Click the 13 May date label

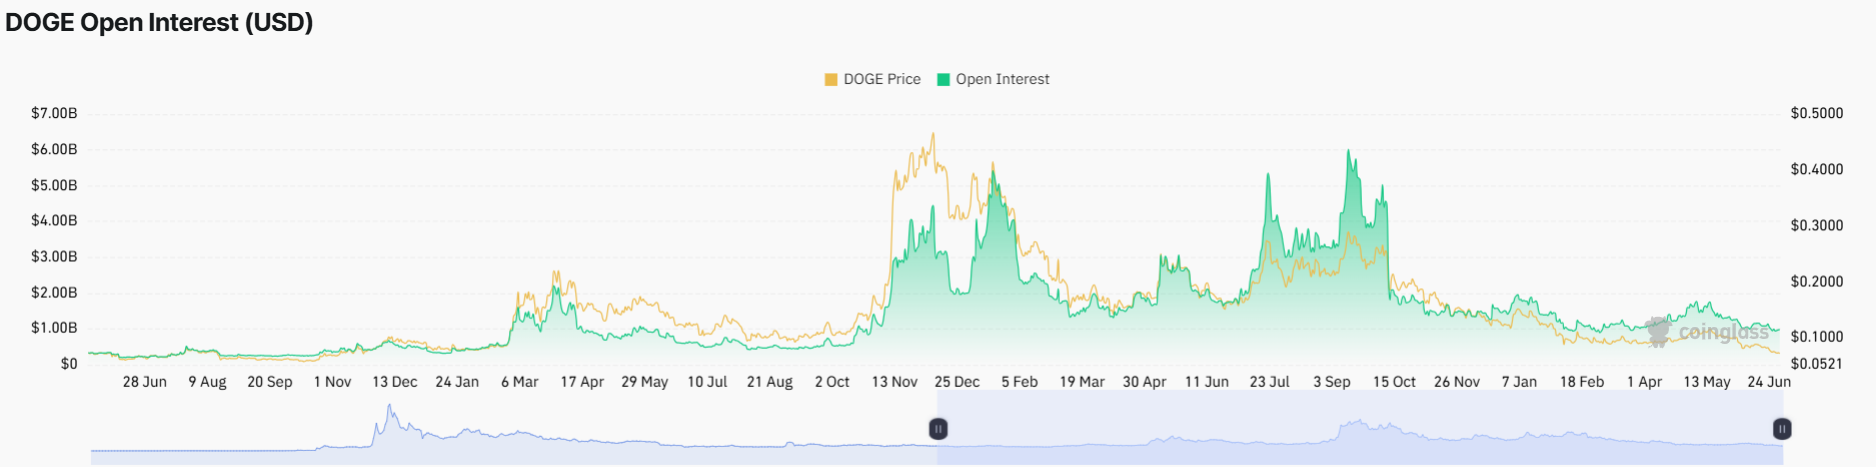click(x=1707, y=382)
